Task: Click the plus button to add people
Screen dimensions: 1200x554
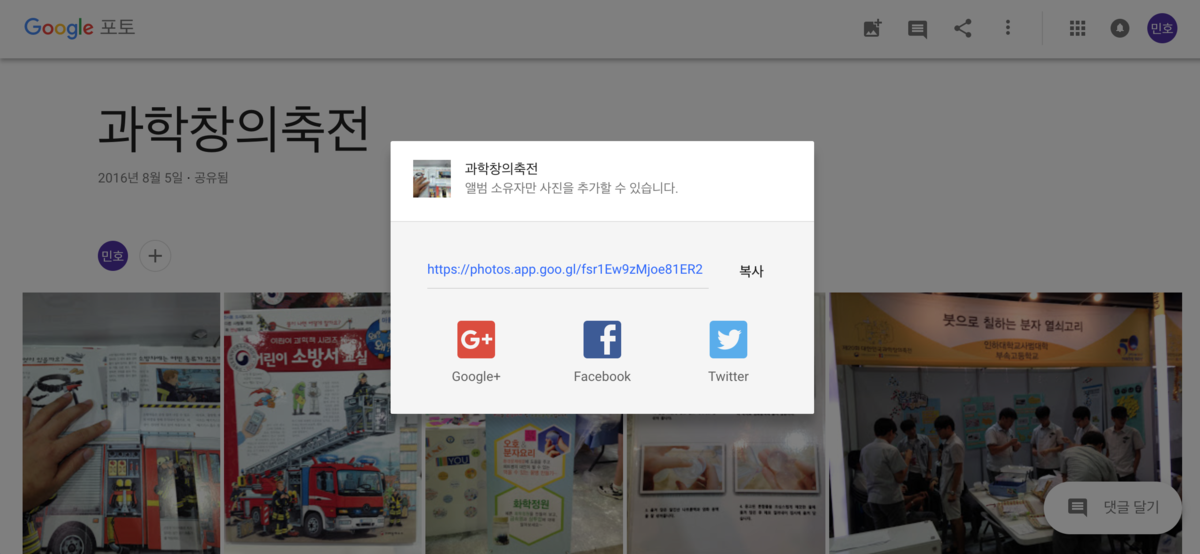Action: [x=155, y=255]
